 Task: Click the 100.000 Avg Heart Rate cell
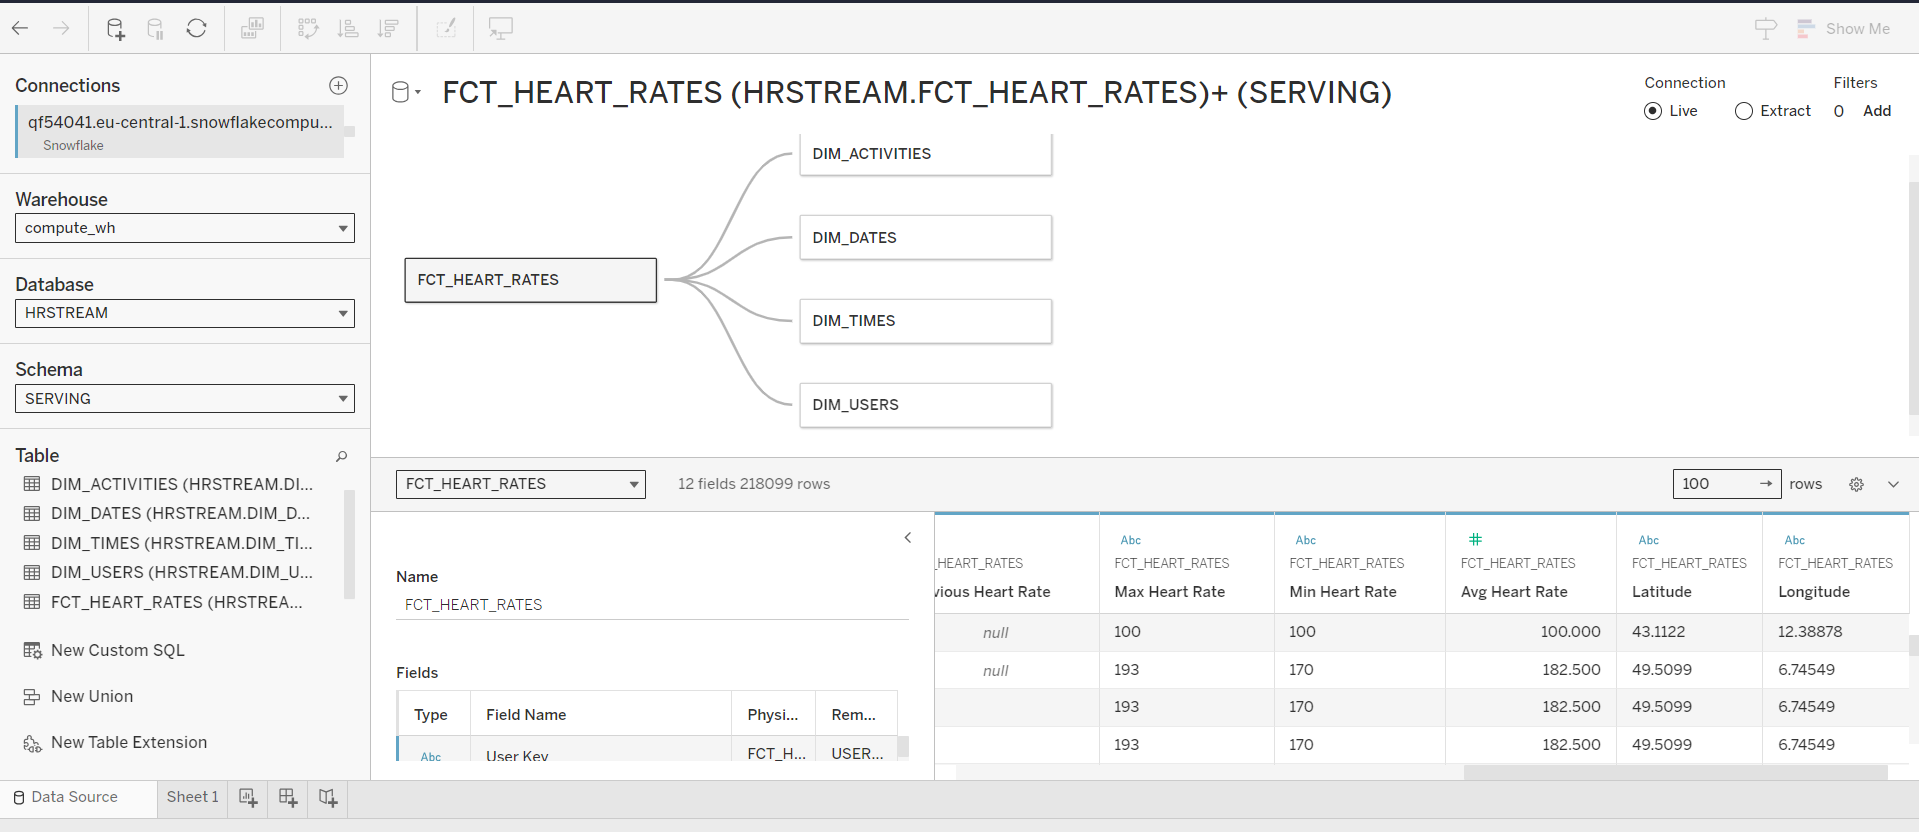pyautogui.click(x=1530, y=632)
